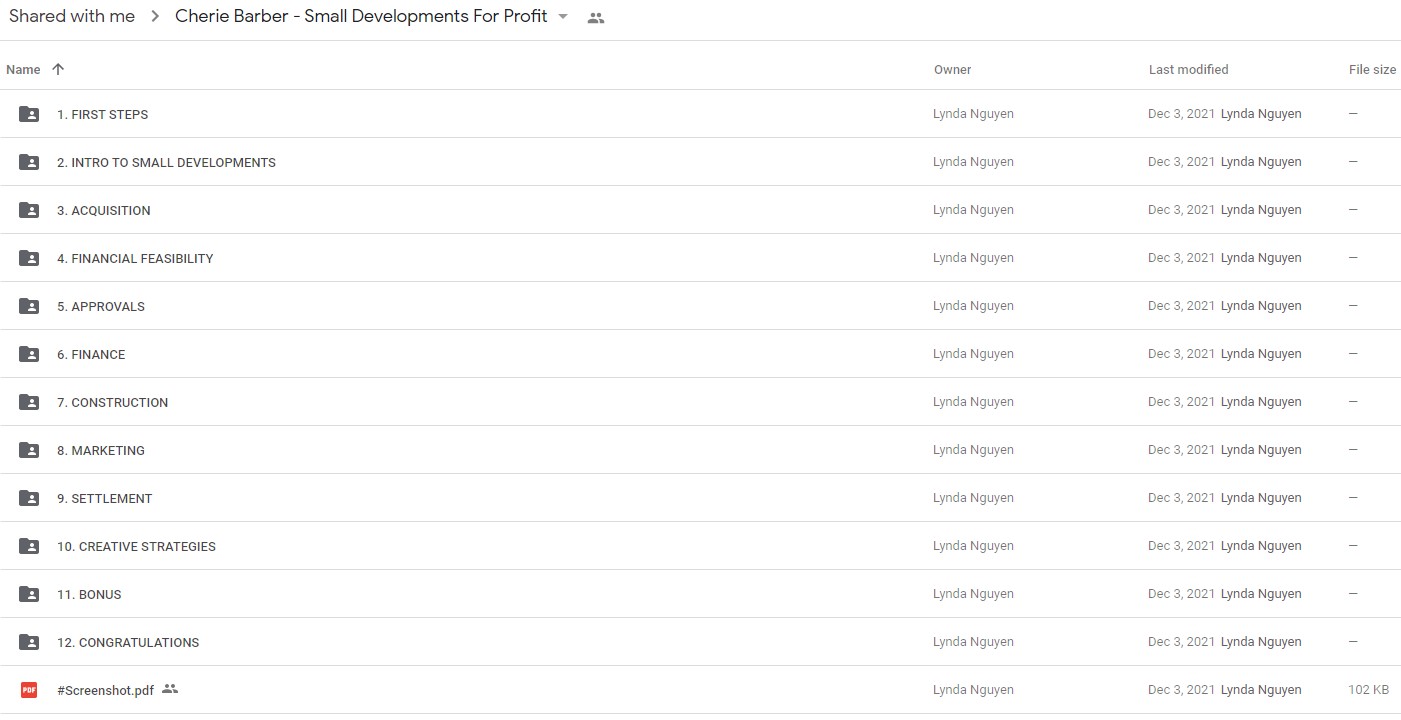1401x720 pixels.
Task: Click Dec 3, 2021 in 12. CONGRATULATIONS row
Action: point(1181,642)
